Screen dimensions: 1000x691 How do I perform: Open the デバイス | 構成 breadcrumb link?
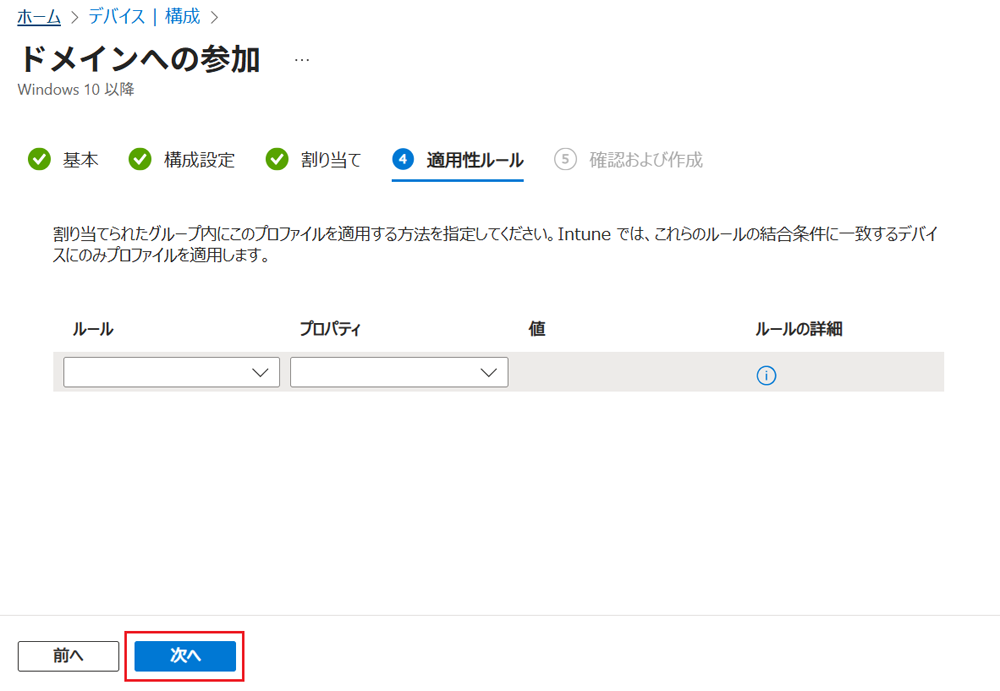tap(144, 17)
